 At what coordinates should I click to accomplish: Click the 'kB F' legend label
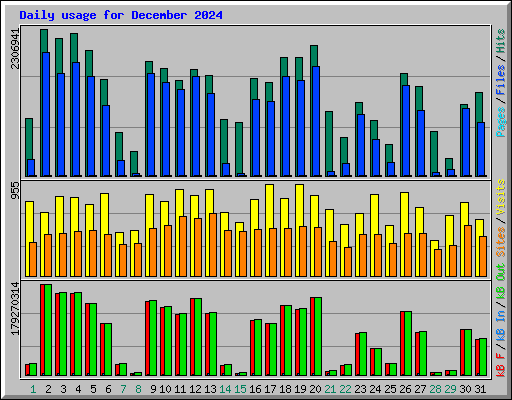point(501,365)
